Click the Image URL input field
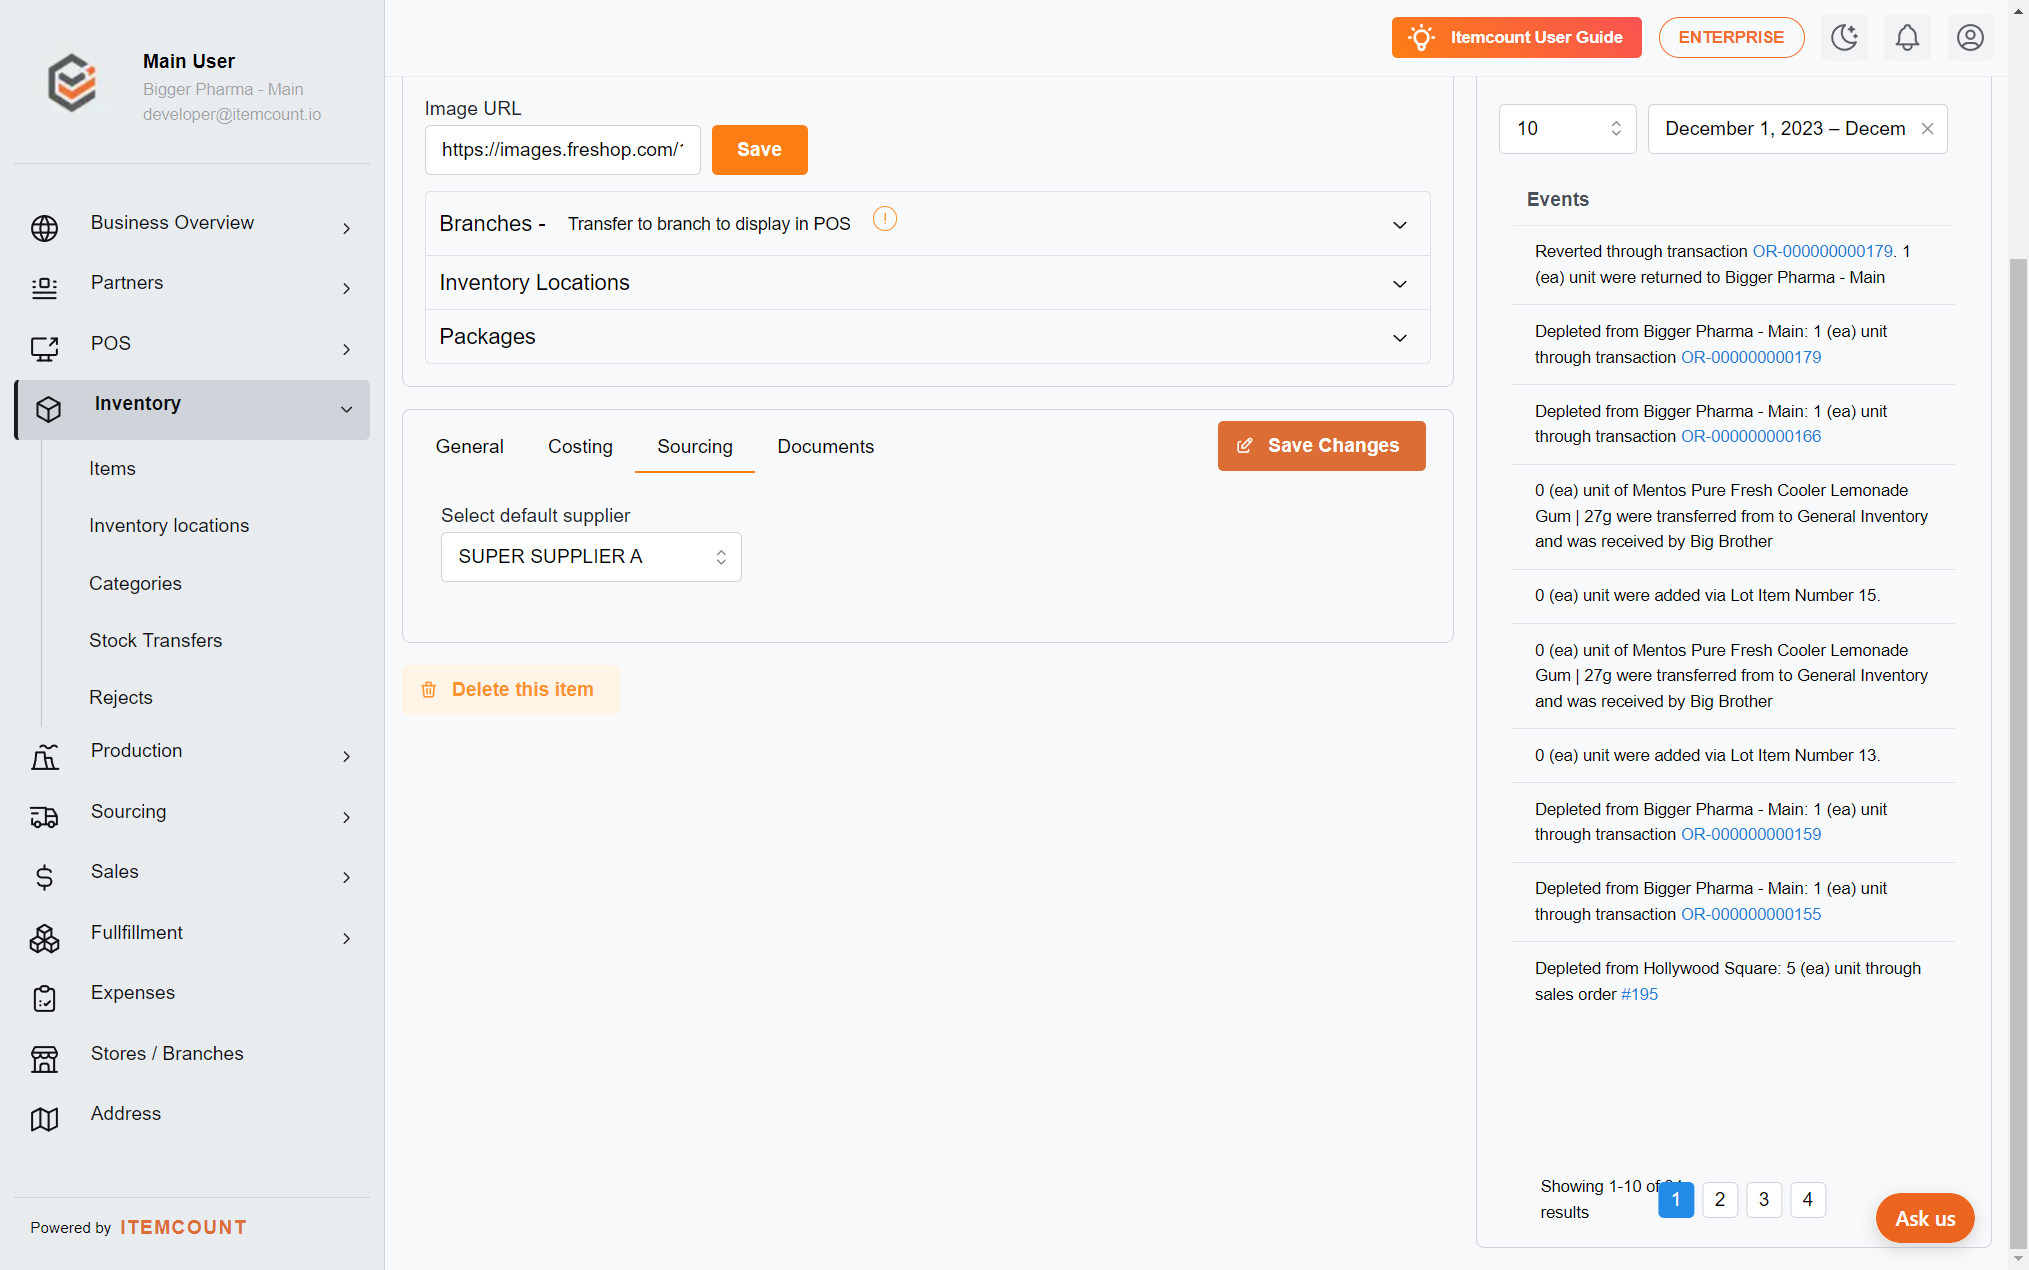 tap(562, 150)
